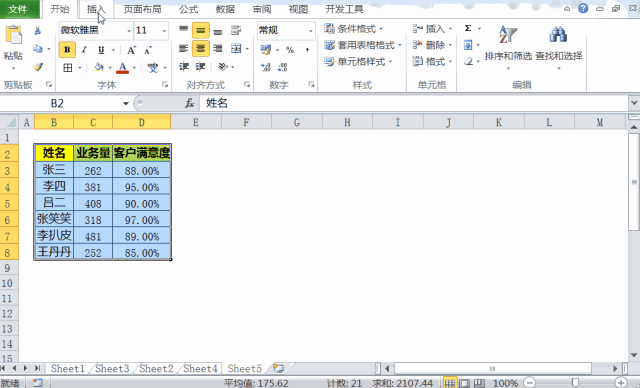Click accounting number format icon
The width and height of the screenshot is (640, 388).
(x=266, y=50)
